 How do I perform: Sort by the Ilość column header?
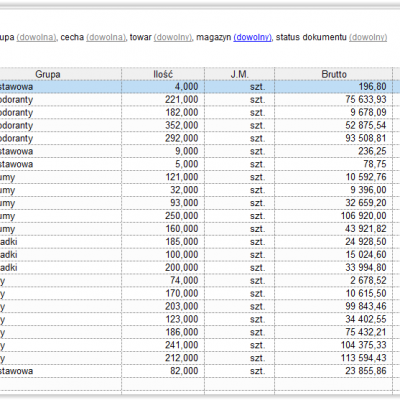(x=163, y=74)
